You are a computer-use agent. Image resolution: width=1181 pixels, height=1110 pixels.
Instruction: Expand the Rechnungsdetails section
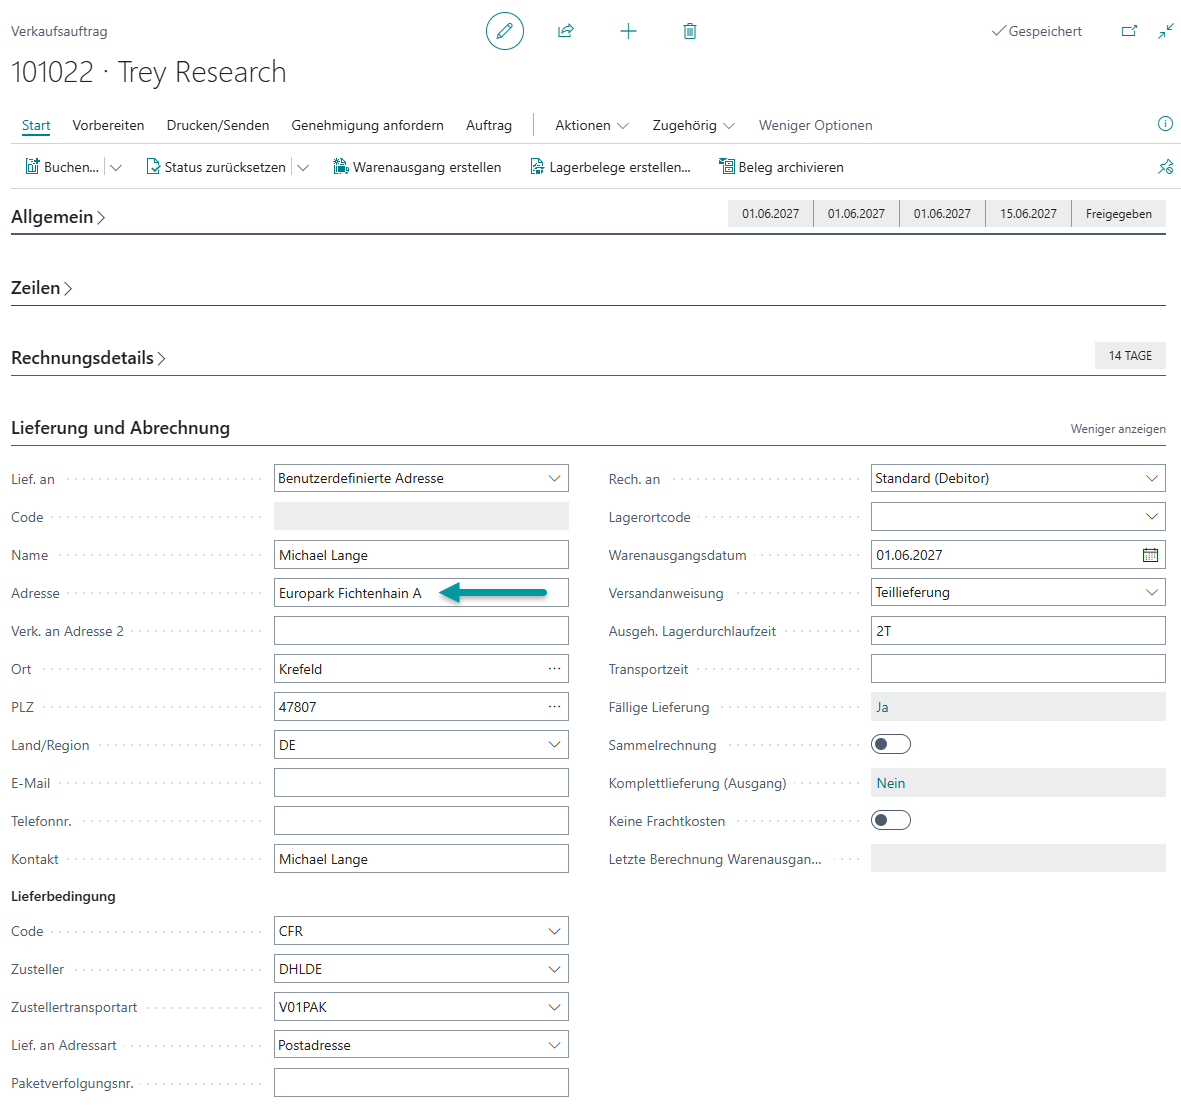(88, 358)
